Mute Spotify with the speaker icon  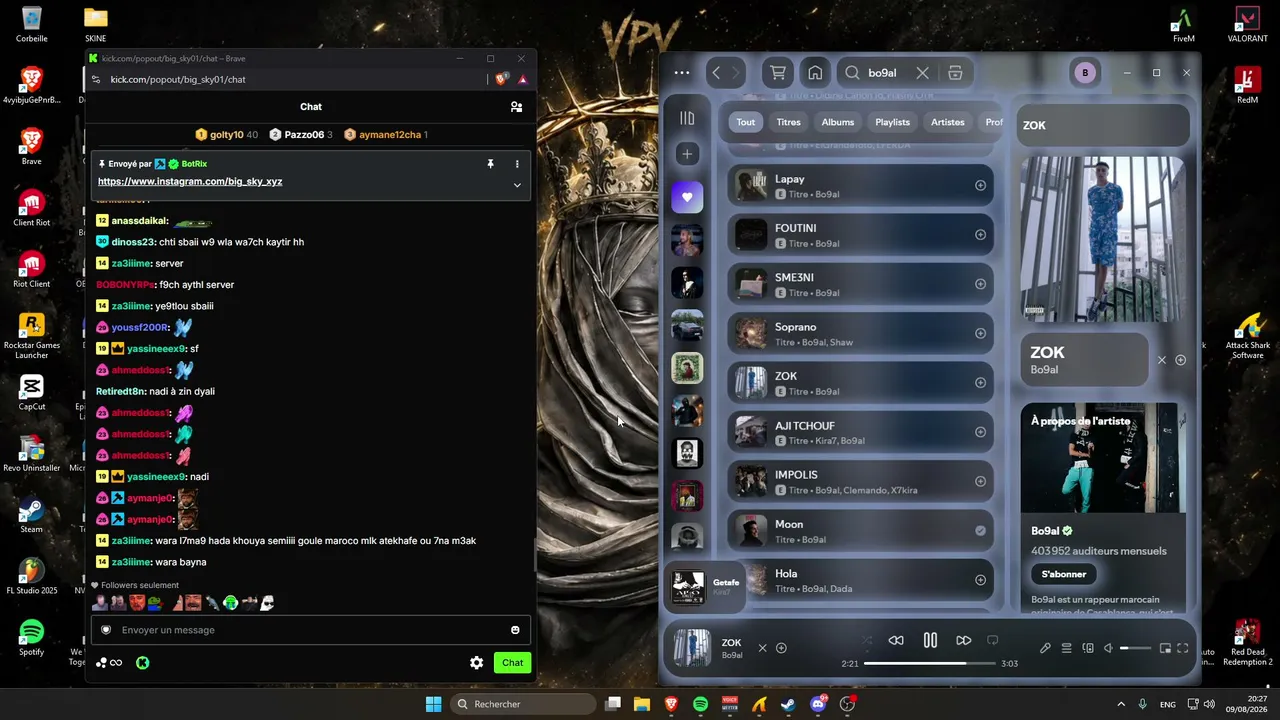pyautogui.click(x=1108, y=648)
